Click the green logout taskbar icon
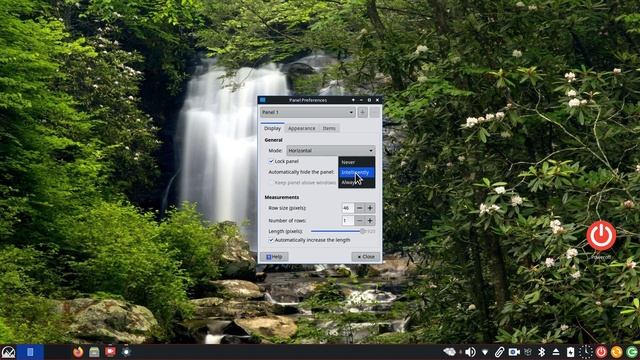This screenshot has height=360, width=640. tap(632, 352)
